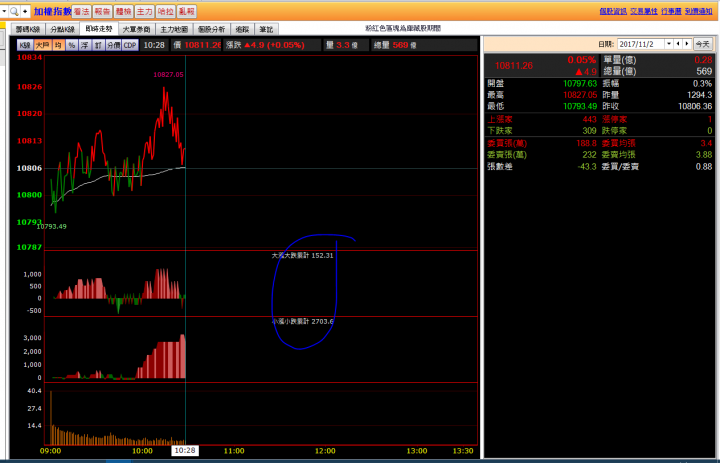This screenshot has height=463, width=720.
Task: Toggle the 浮 chart button
Action: click(85, 45)
